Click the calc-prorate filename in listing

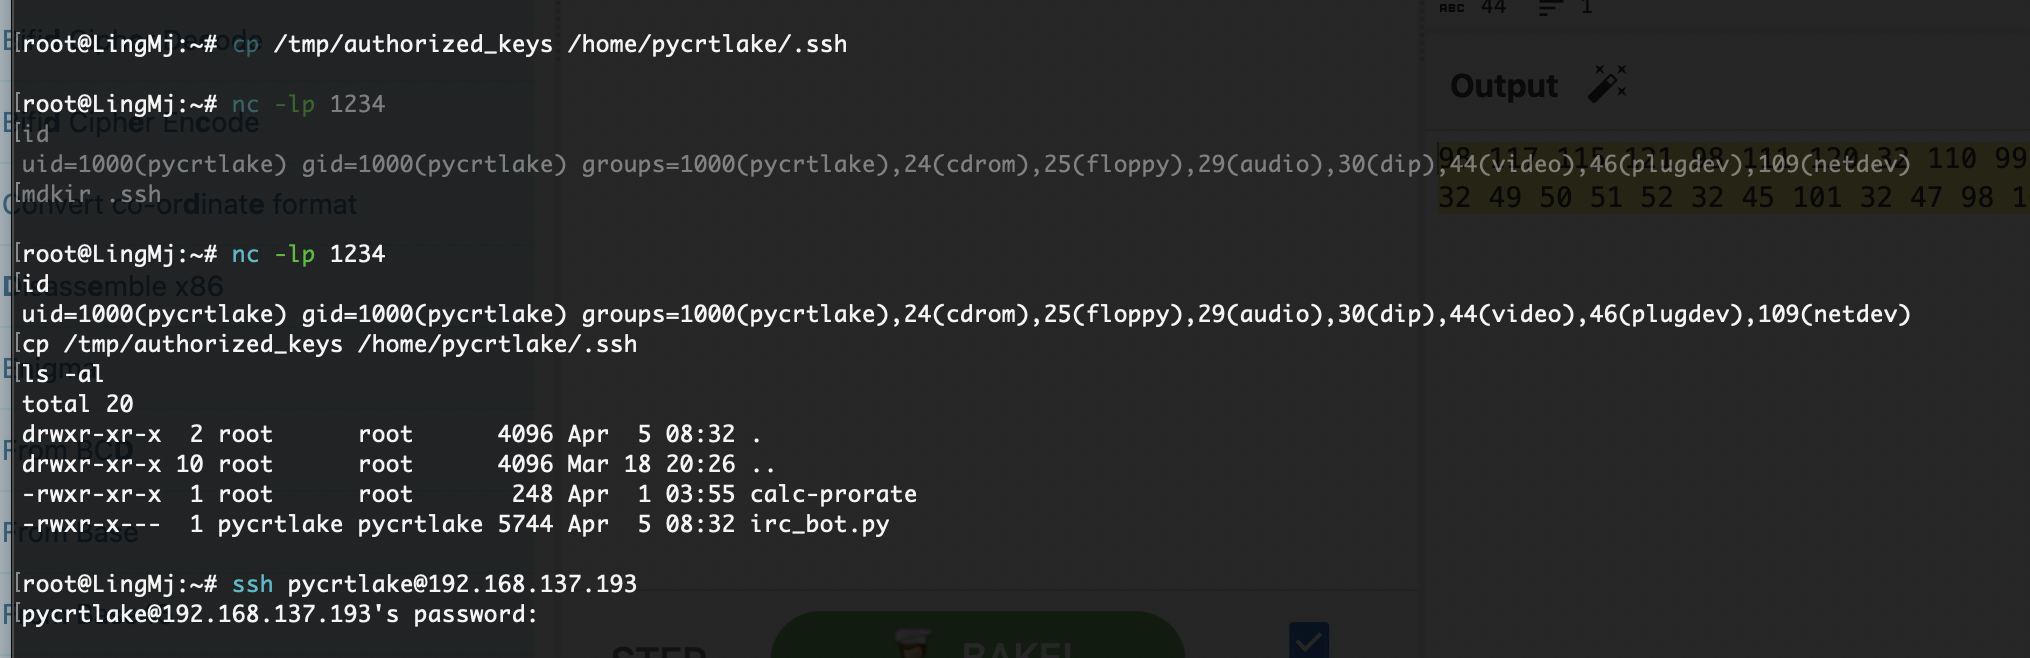click(833, 494)
